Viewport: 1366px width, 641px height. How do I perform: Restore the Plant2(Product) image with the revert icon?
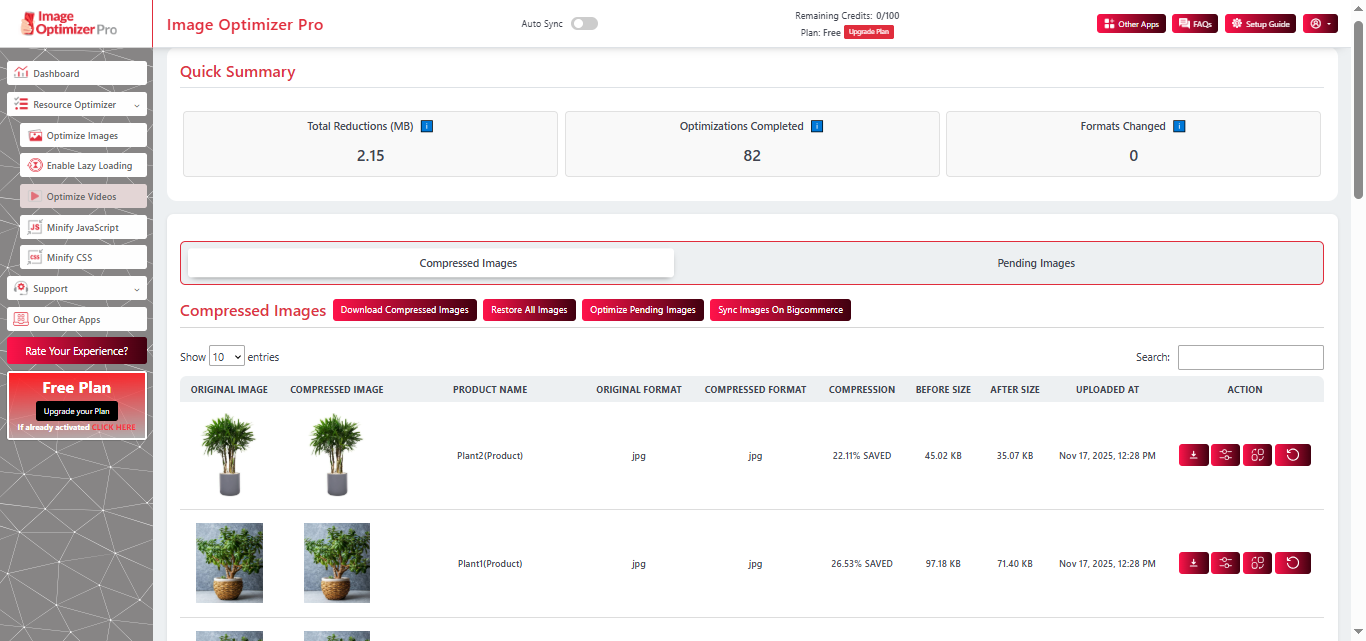click(x=1293, y=455)
